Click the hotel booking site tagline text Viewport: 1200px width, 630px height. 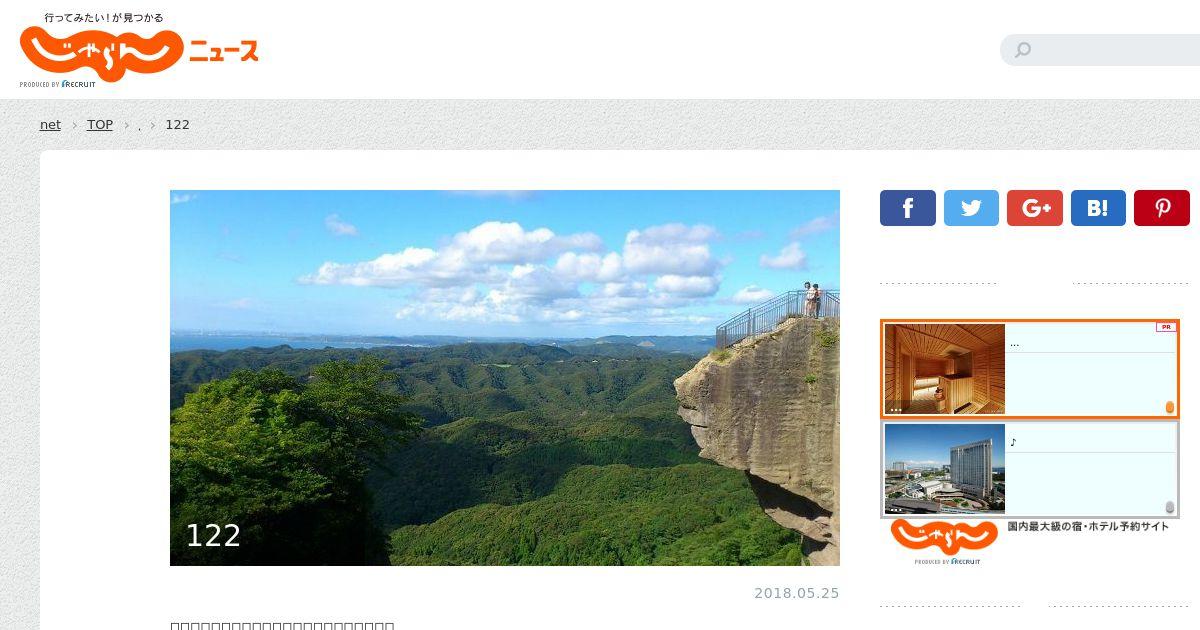point(1088,526)
